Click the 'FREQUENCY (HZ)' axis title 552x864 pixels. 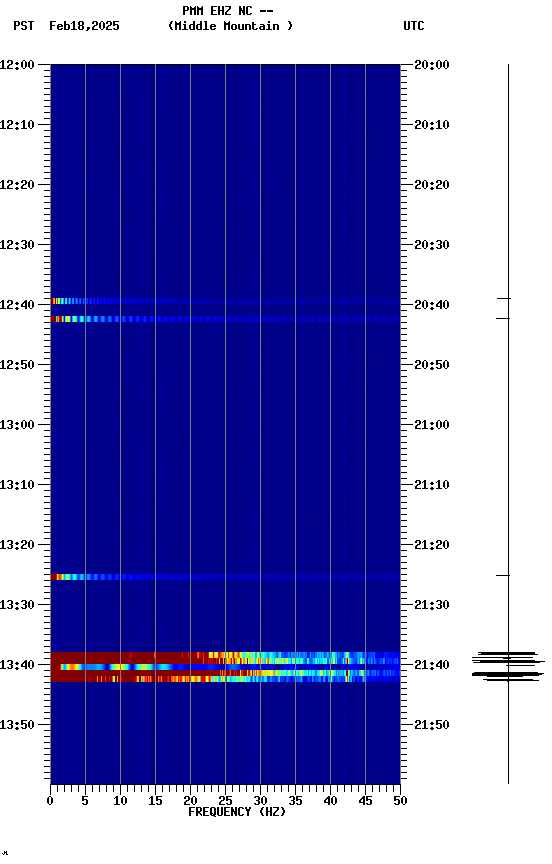pyautogui.click(x=237, y=812)
